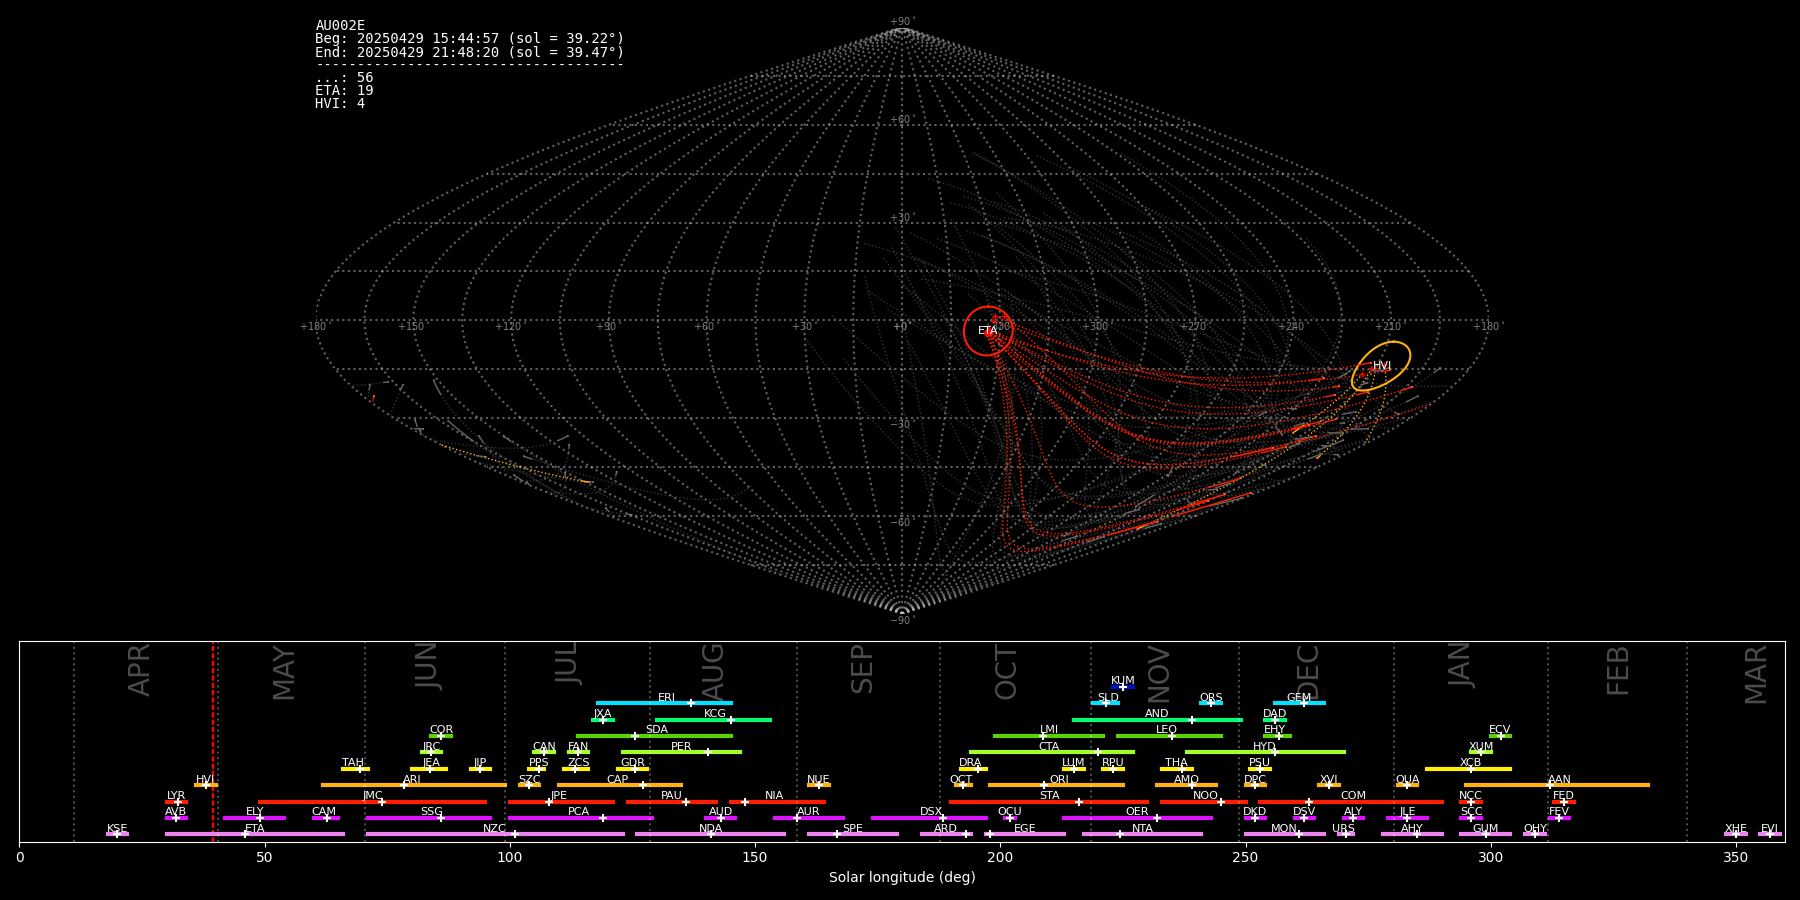1800x900 pixels.
Task: Click the ORS shower label
Action: pyautogui.click(x=1211, y=698)
